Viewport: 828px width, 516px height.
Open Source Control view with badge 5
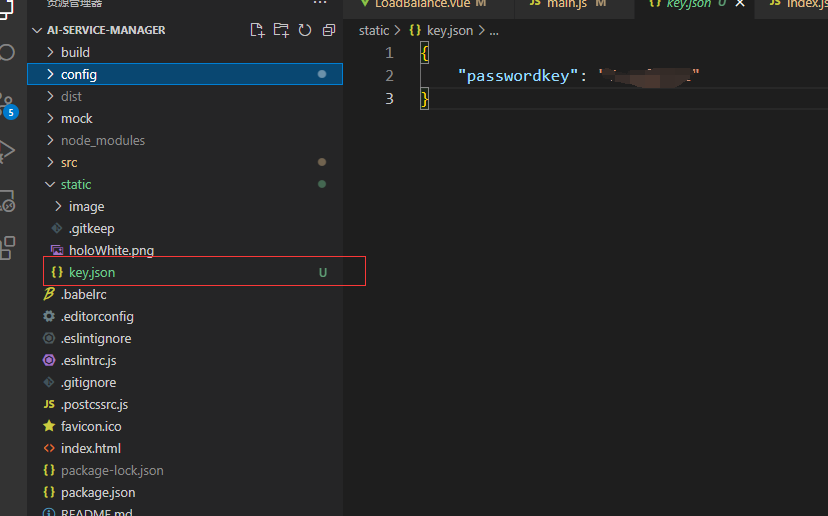7,106
